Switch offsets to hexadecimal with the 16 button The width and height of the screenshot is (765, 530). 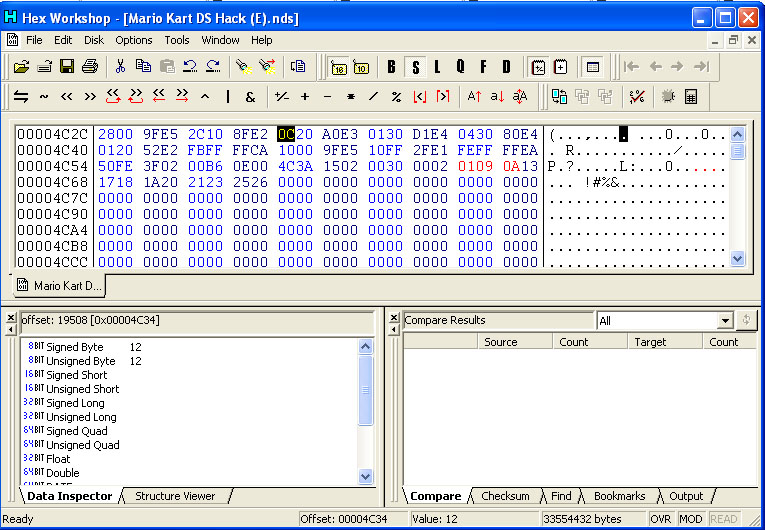[x=338, y=67]
